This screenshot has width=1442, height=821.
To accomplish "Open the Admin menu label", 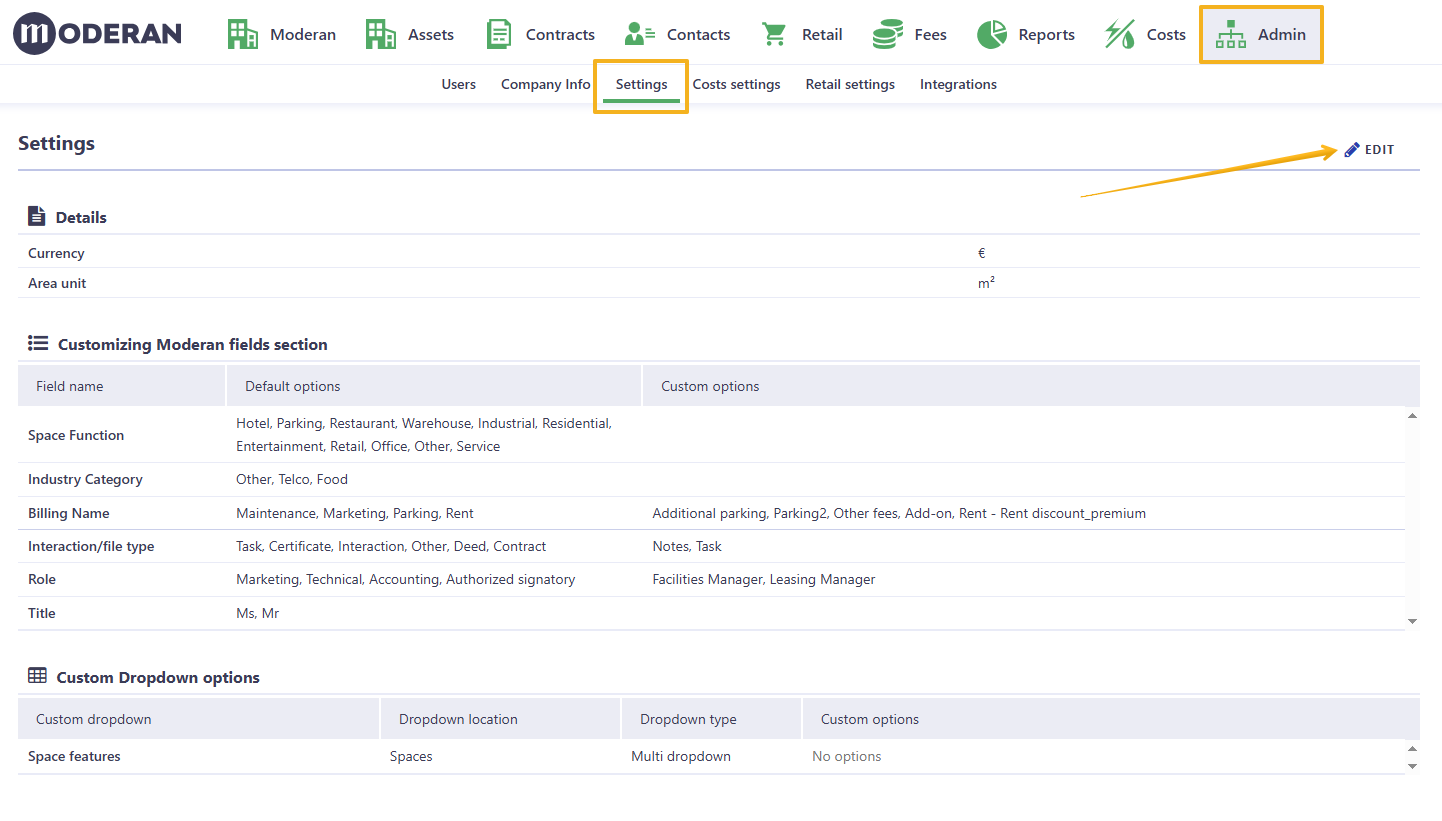I will [1282, 34].
